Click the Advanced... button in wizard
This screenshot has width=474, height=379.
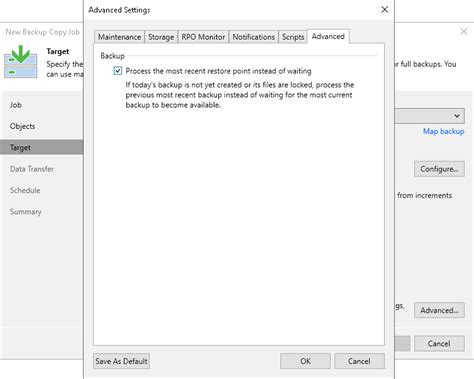click(439, 310)
